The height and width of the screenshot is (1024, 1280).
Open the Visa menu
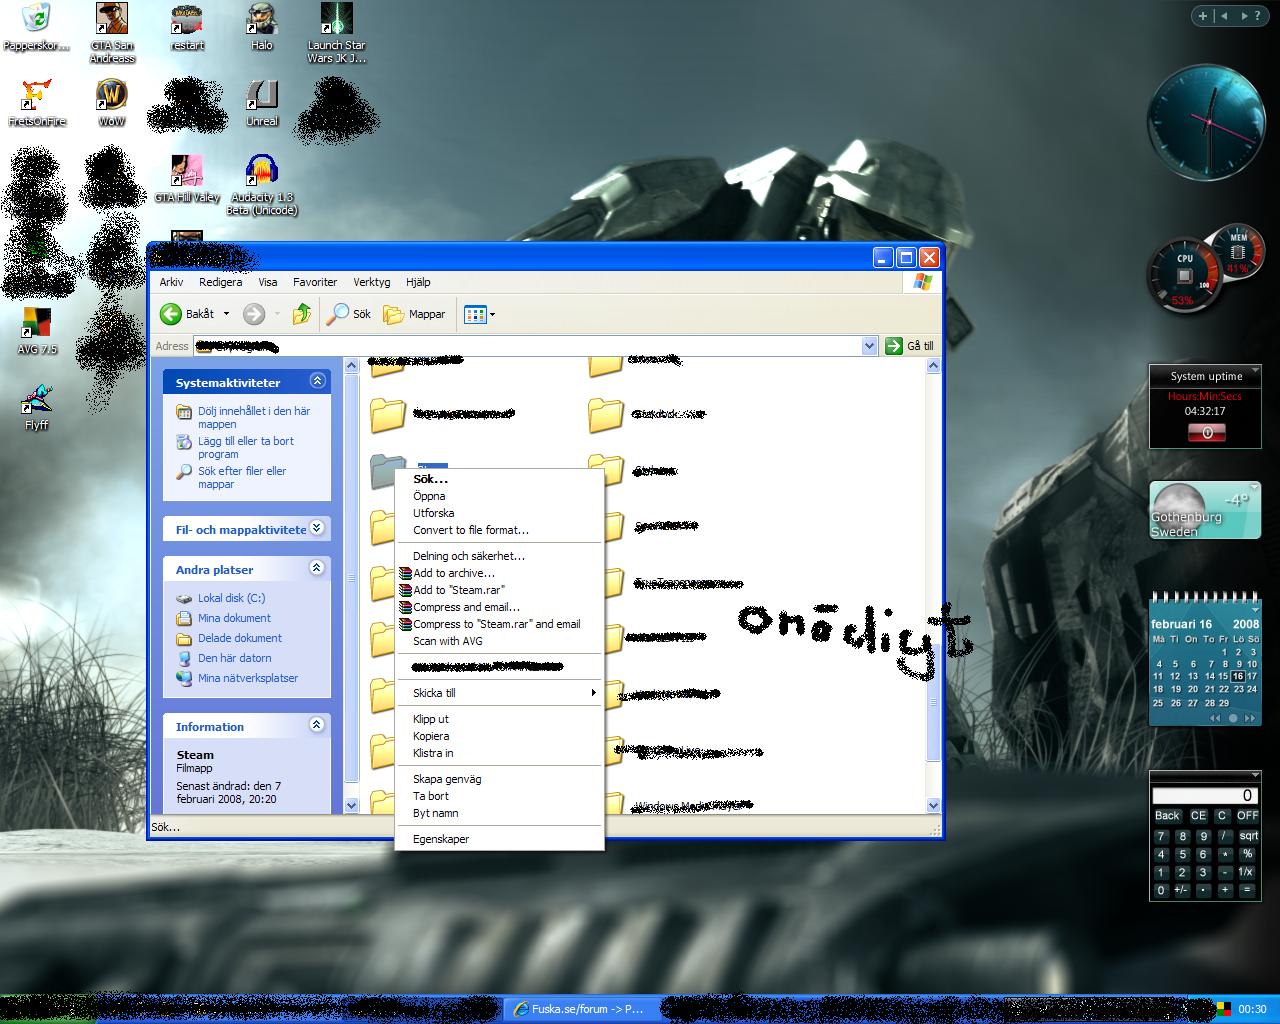pos(268,282)
